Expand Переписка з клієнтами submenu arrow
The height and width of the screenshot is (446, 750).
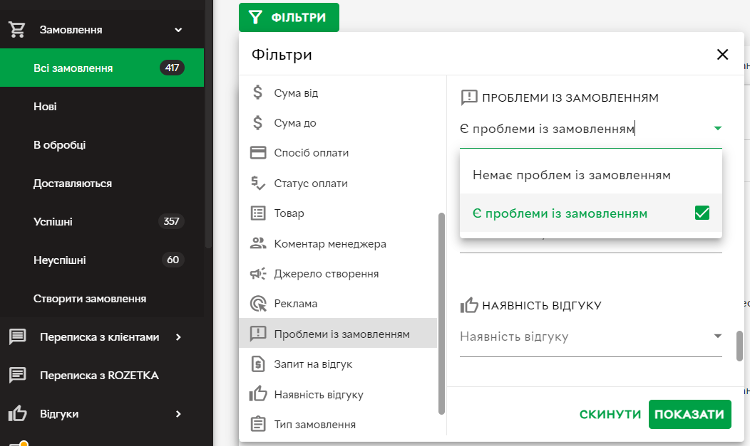point(178,337)
